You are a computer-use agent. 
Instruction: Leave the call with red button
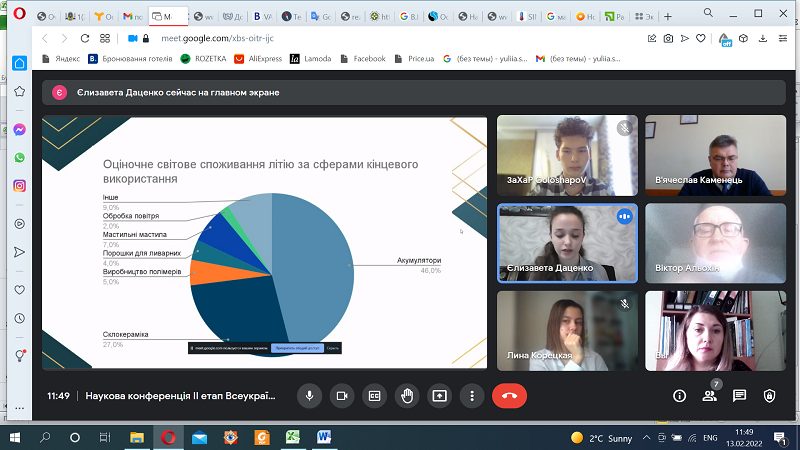click(x=509, y=396)
